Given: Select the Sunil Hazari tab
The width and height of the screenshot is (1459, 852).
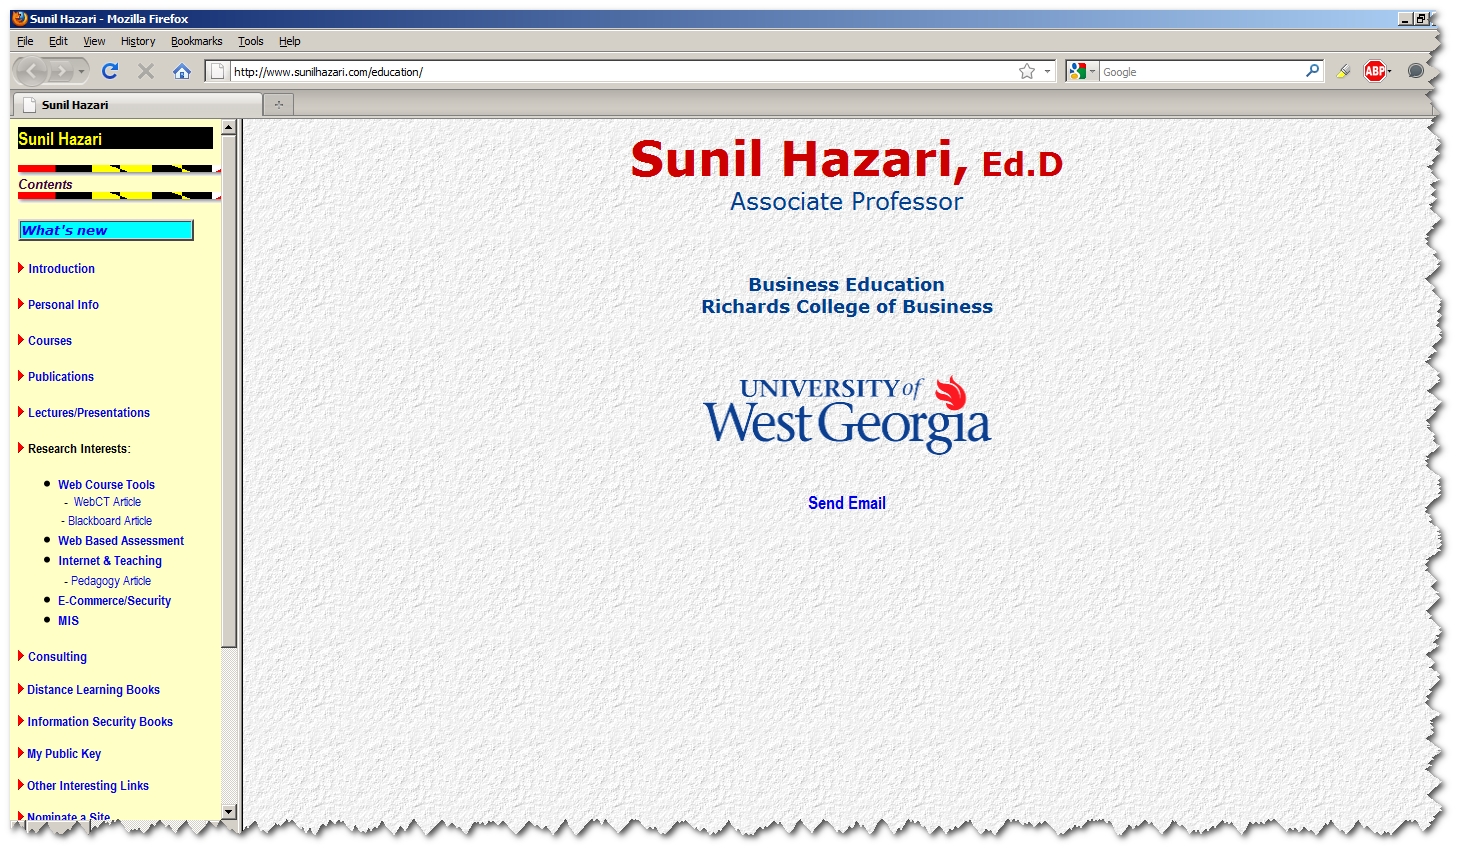Looking at the screenshot, I should pos(137,104).
